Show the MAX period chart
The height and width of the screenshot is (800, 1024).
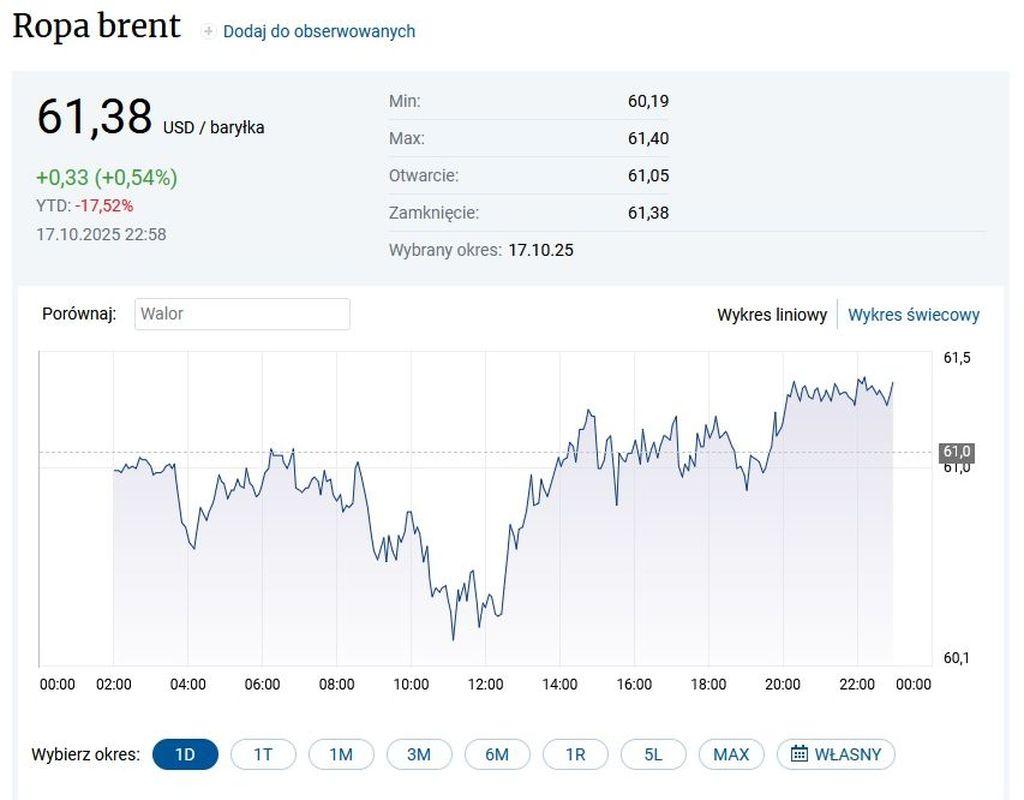[731, 754]
